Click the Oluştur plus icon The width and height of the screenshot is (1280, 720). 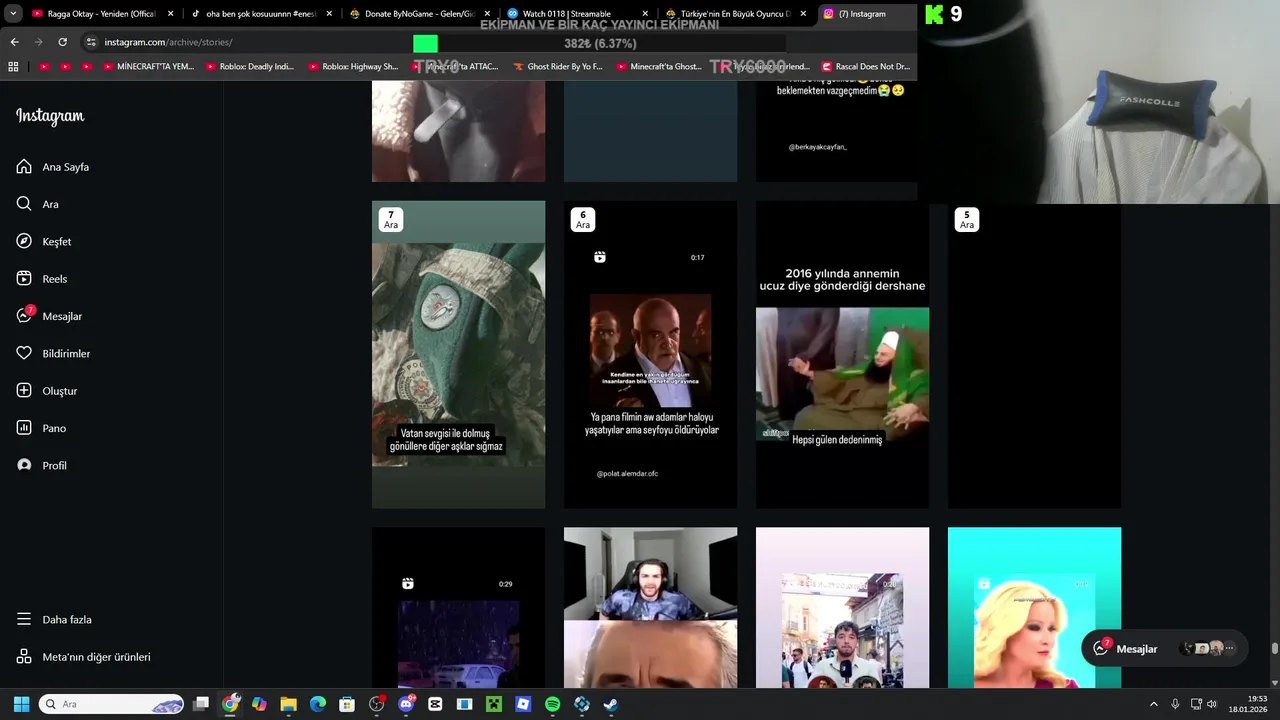click(x=24, y=391)
